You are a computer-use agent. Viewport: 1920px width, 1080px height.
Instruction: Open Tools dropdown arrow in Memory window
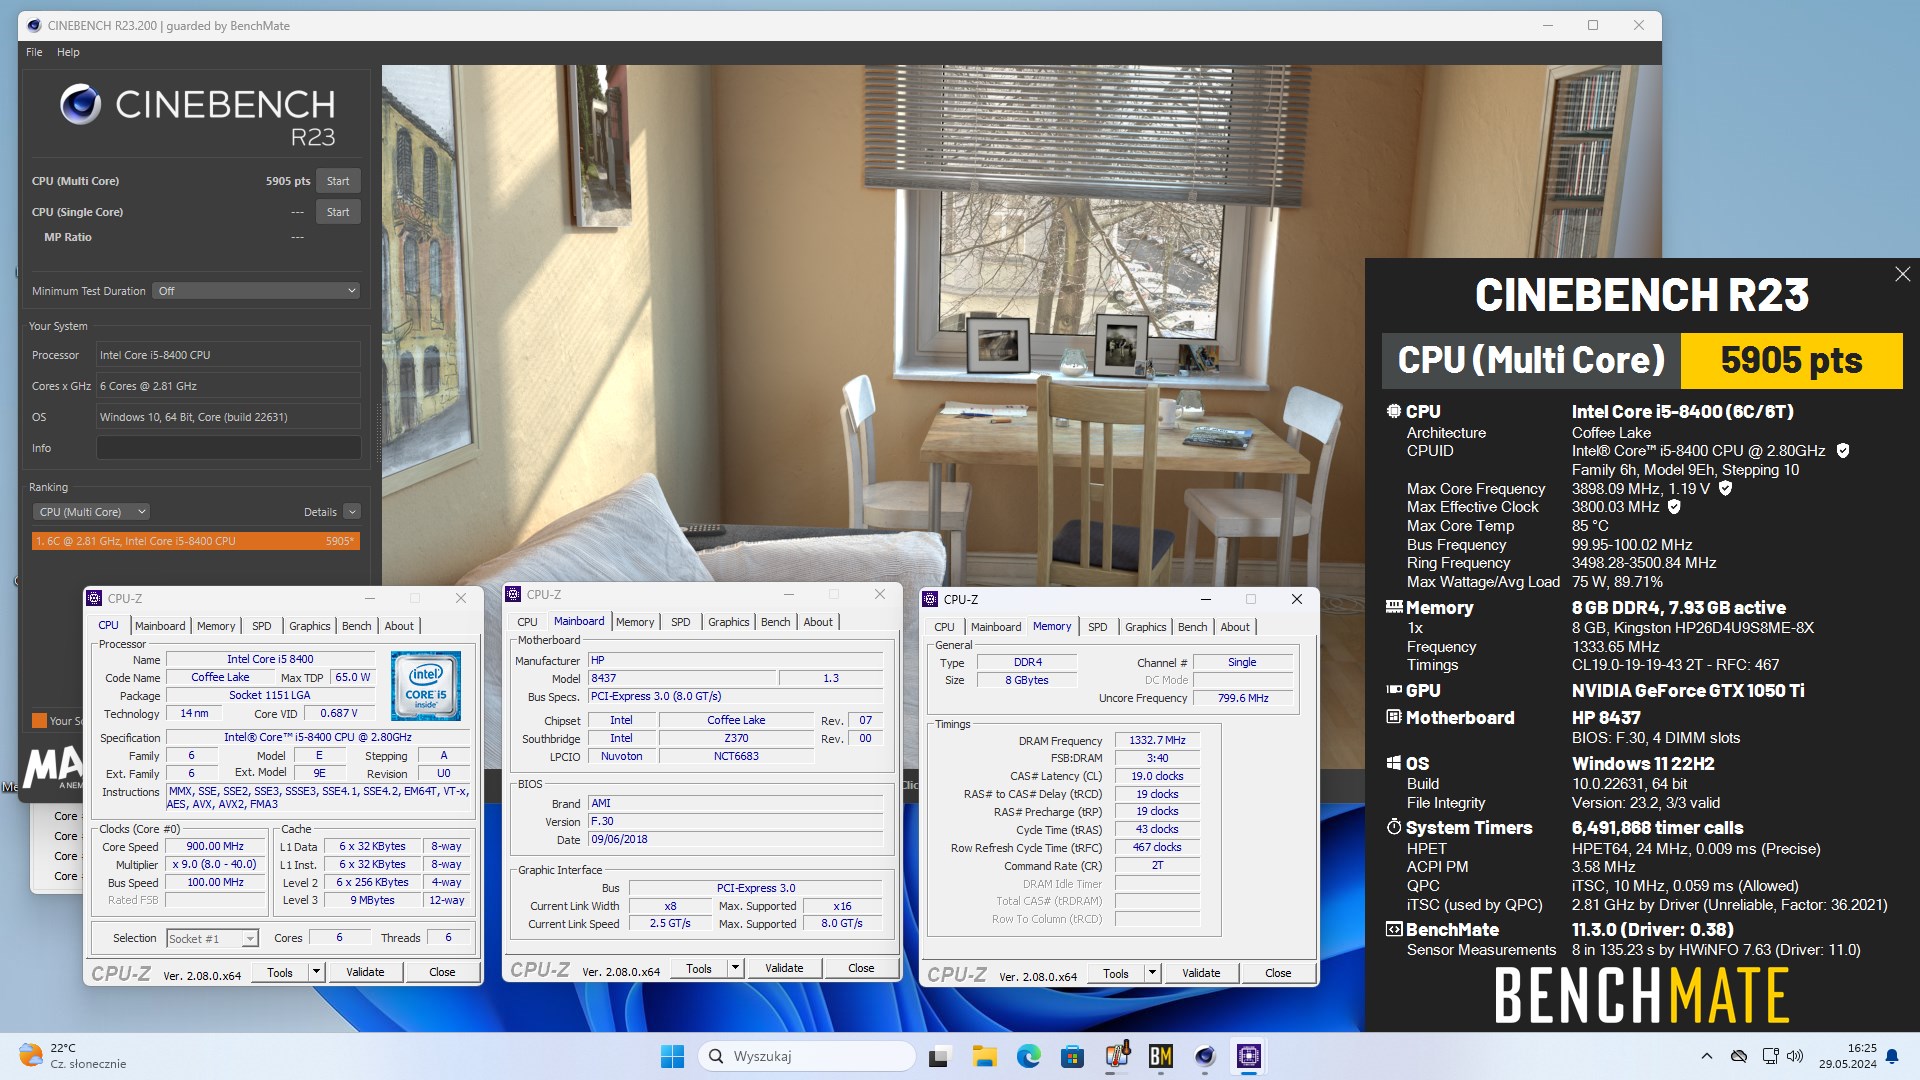click(1152, 973)
